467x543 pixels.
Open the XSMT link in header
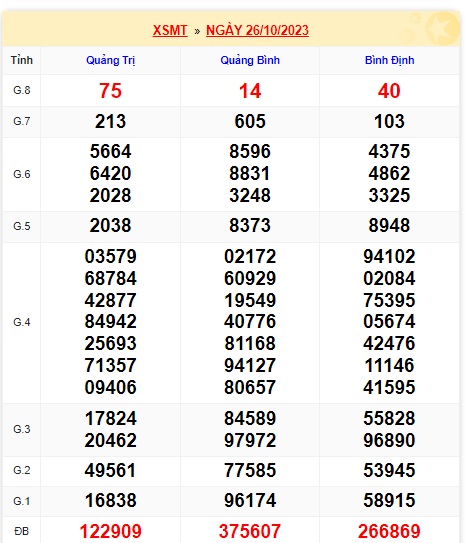[x=170, y=30]
